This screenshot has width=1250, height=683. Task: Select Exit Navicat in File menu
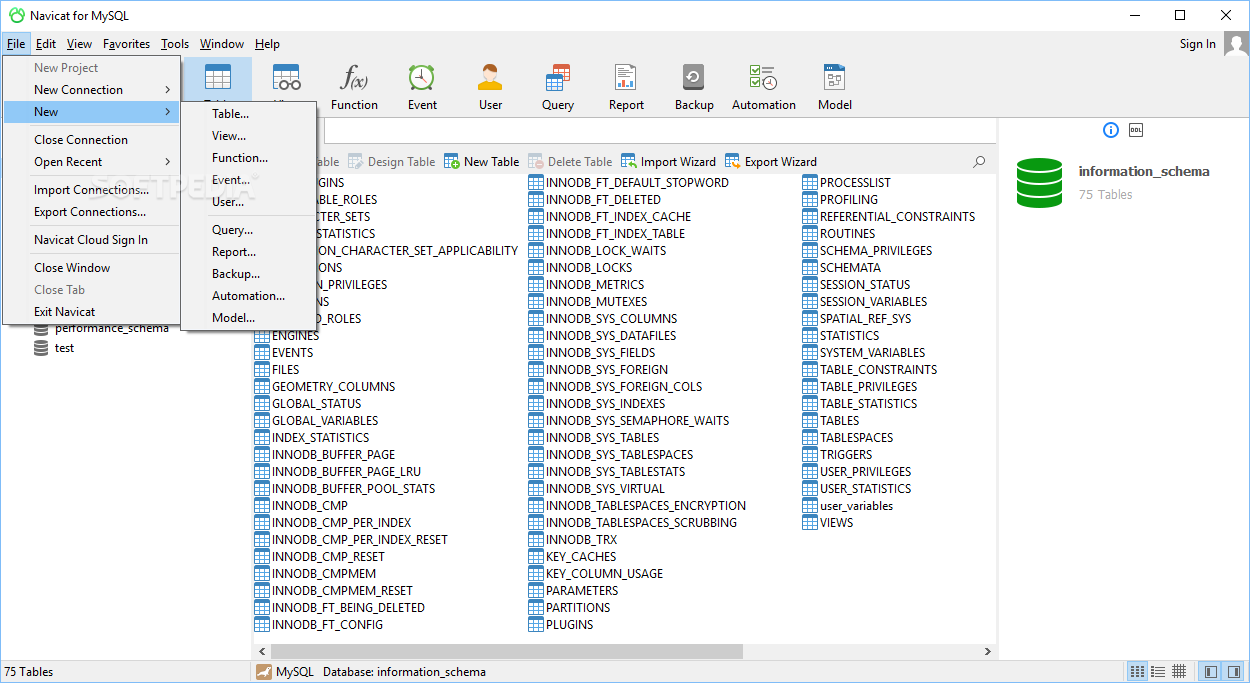pyautogui.click(x=91, y=312)
